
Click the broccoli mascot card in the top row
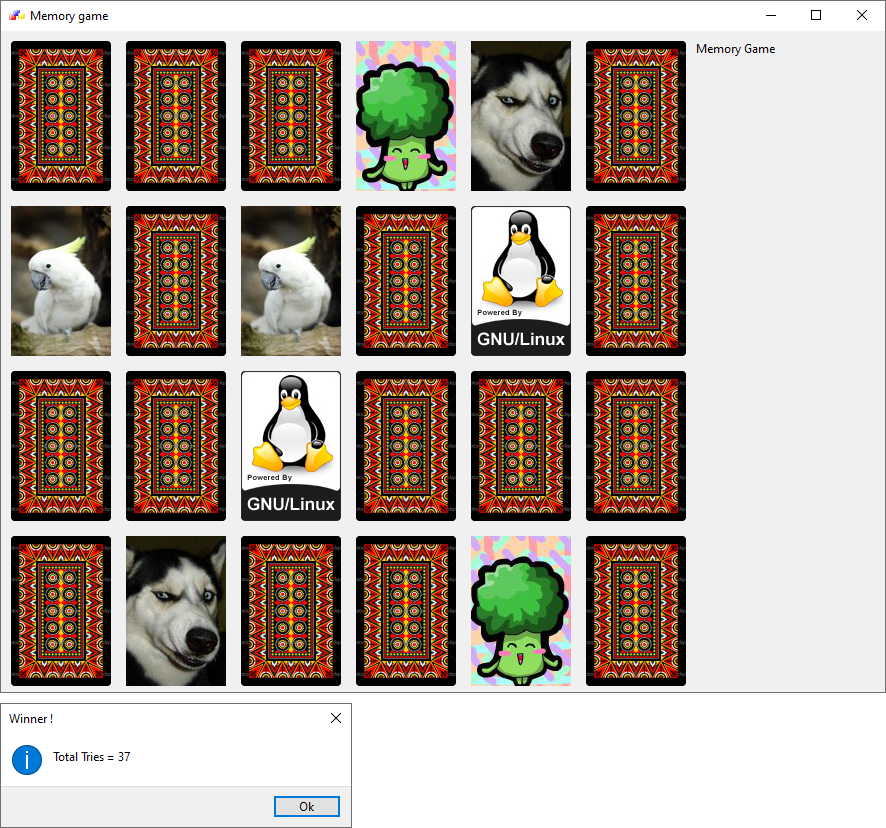pyautogui.click(x=405, y=115)
